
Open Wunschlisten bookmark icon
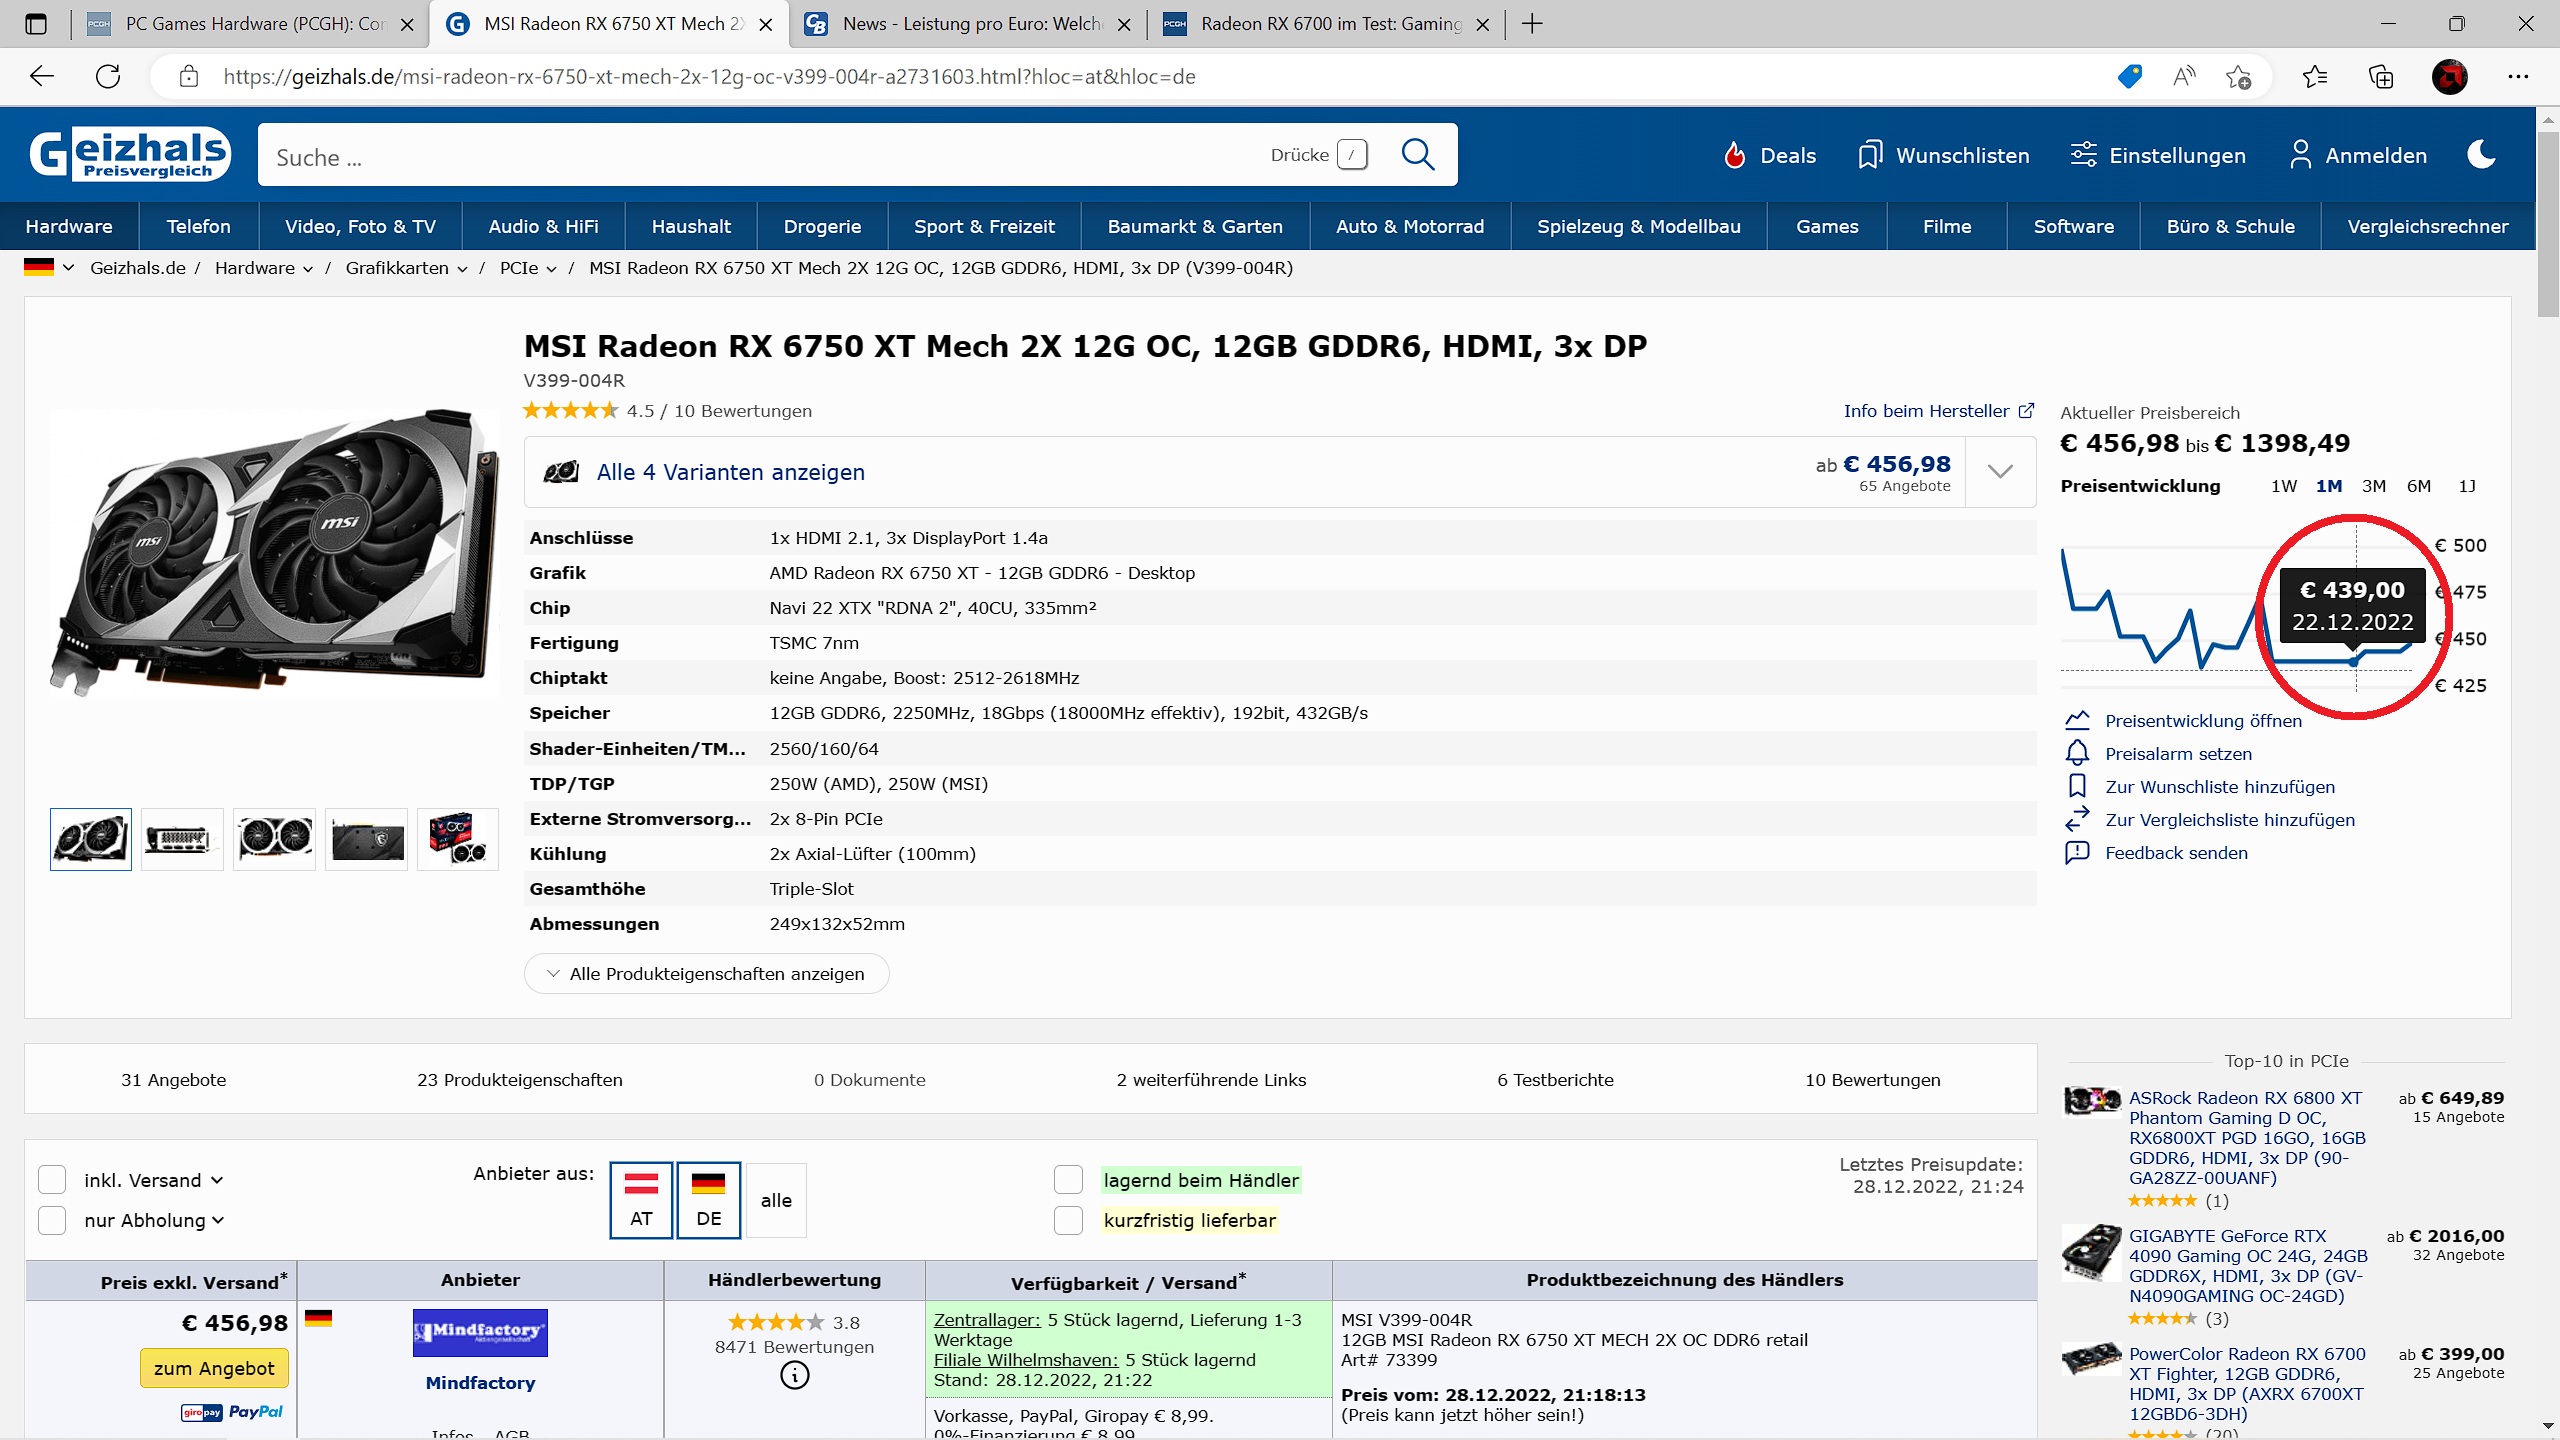coord(1869,155)
